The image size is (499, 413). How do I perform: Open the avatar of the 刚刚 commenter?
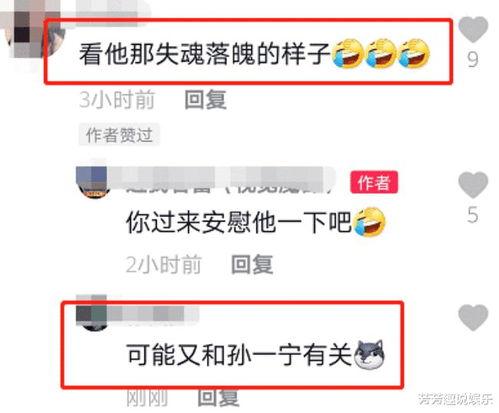(92, 313)
